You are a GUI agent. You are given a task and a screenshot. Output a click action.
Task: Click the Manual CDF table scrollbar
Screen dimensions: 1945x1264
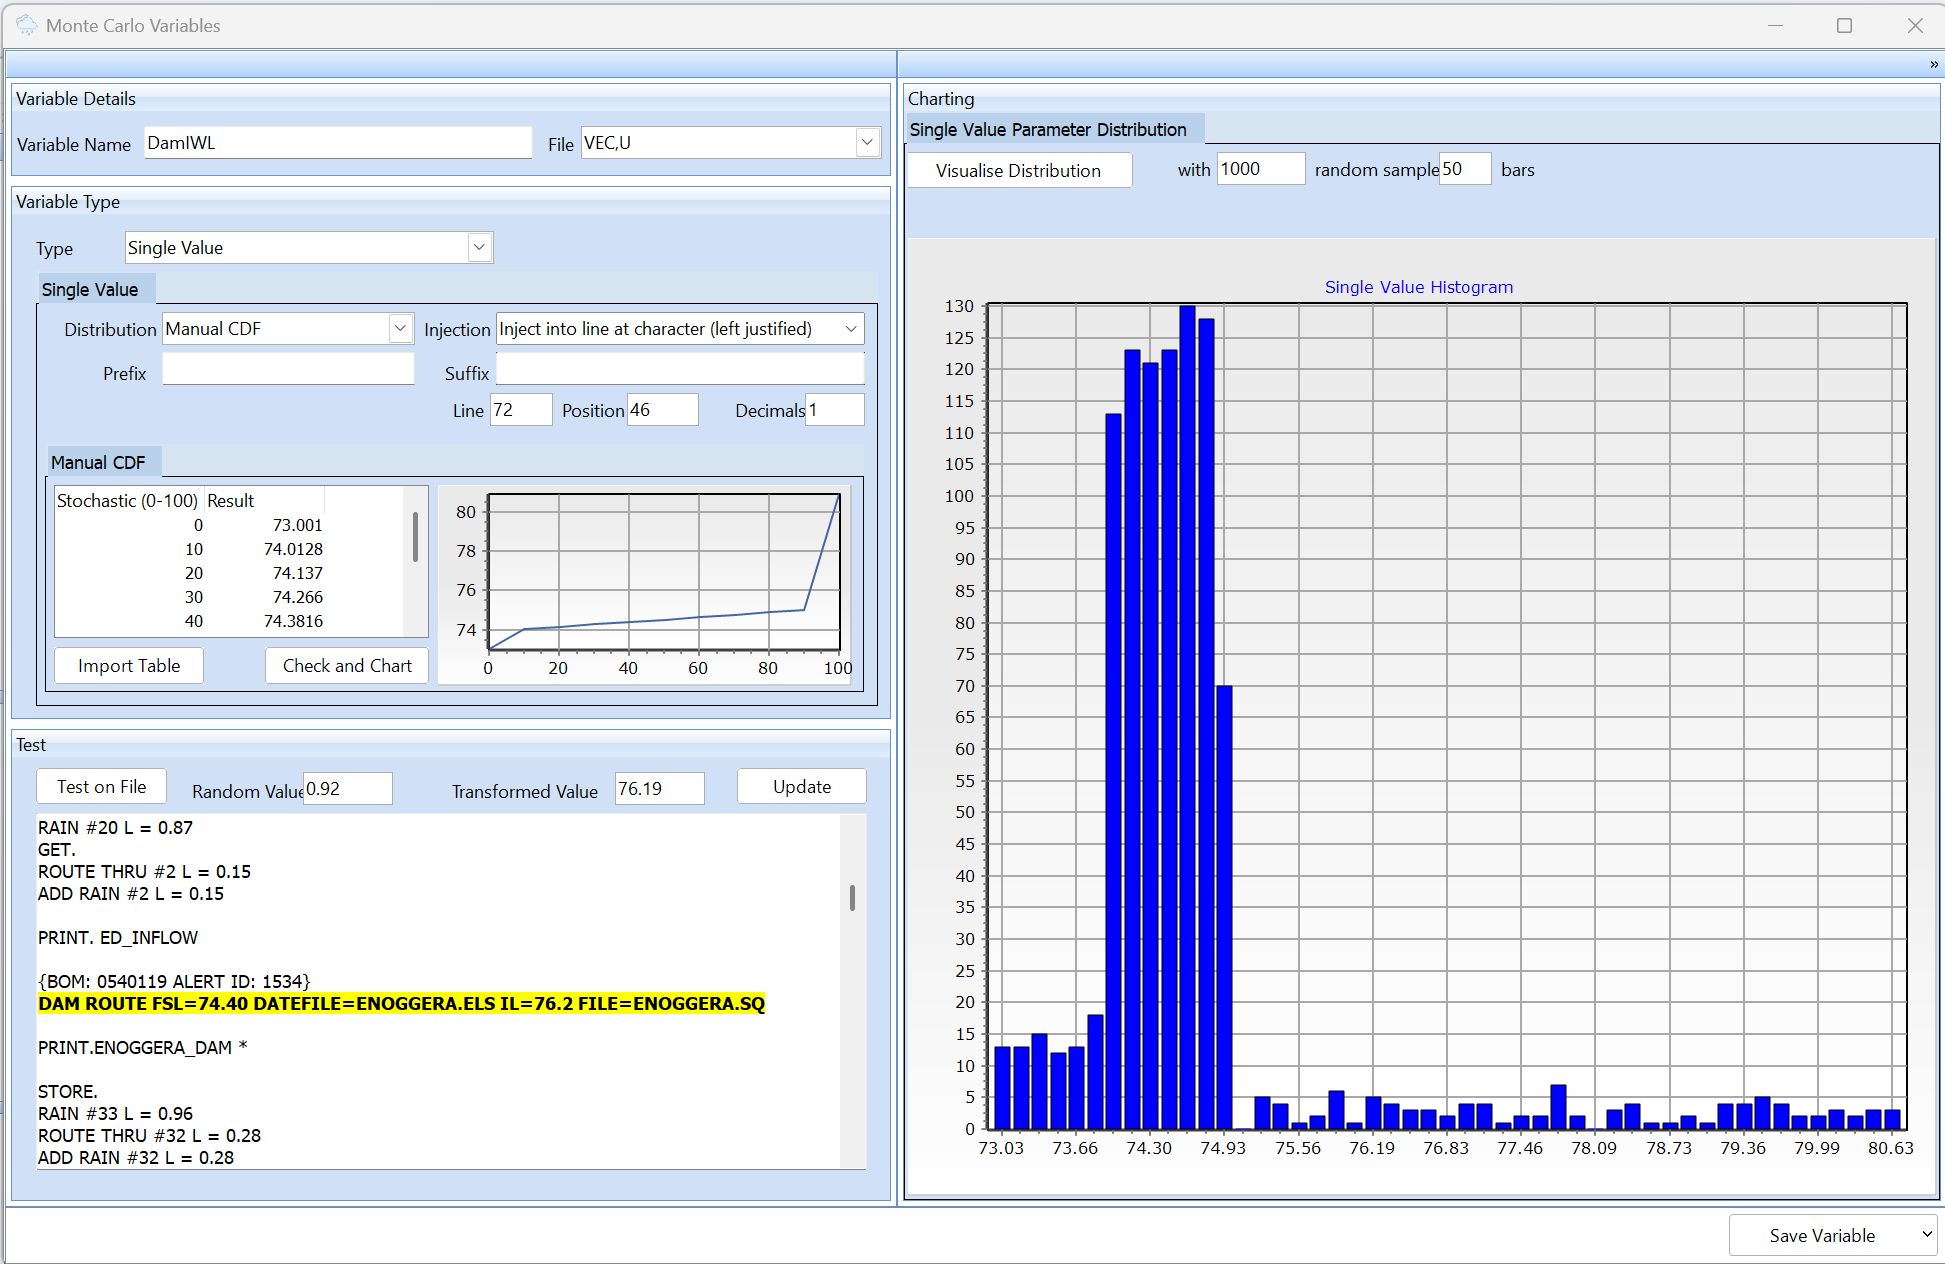pos(415,538)
